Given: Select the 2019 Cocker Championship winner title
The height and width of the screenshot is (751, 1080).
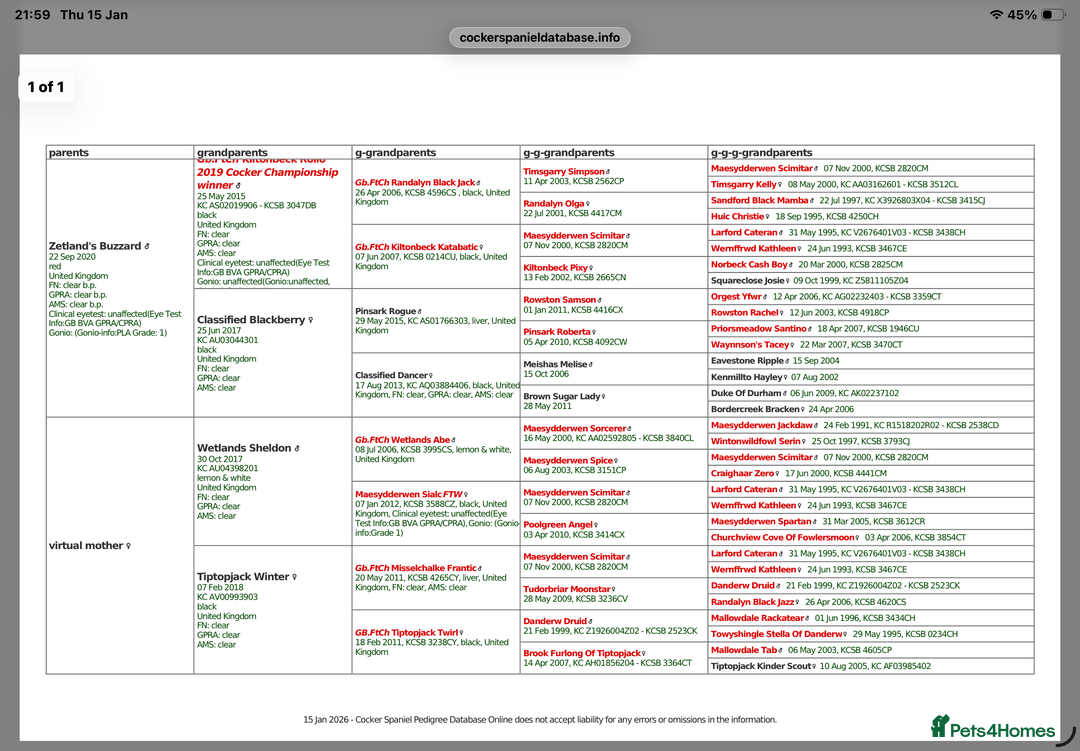Looking at the screenshot, I should click(267, 178).
